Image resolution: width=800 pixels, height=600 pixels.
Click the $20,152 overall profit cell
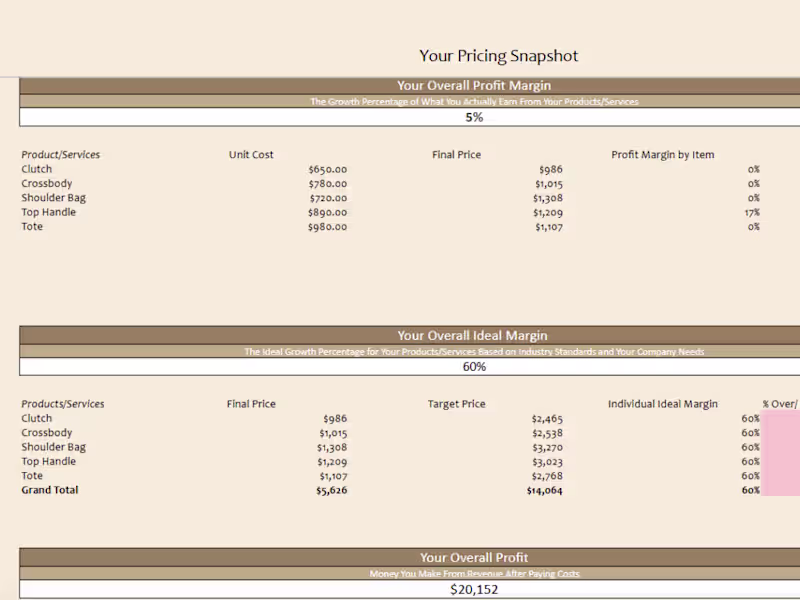coord(474,589)
